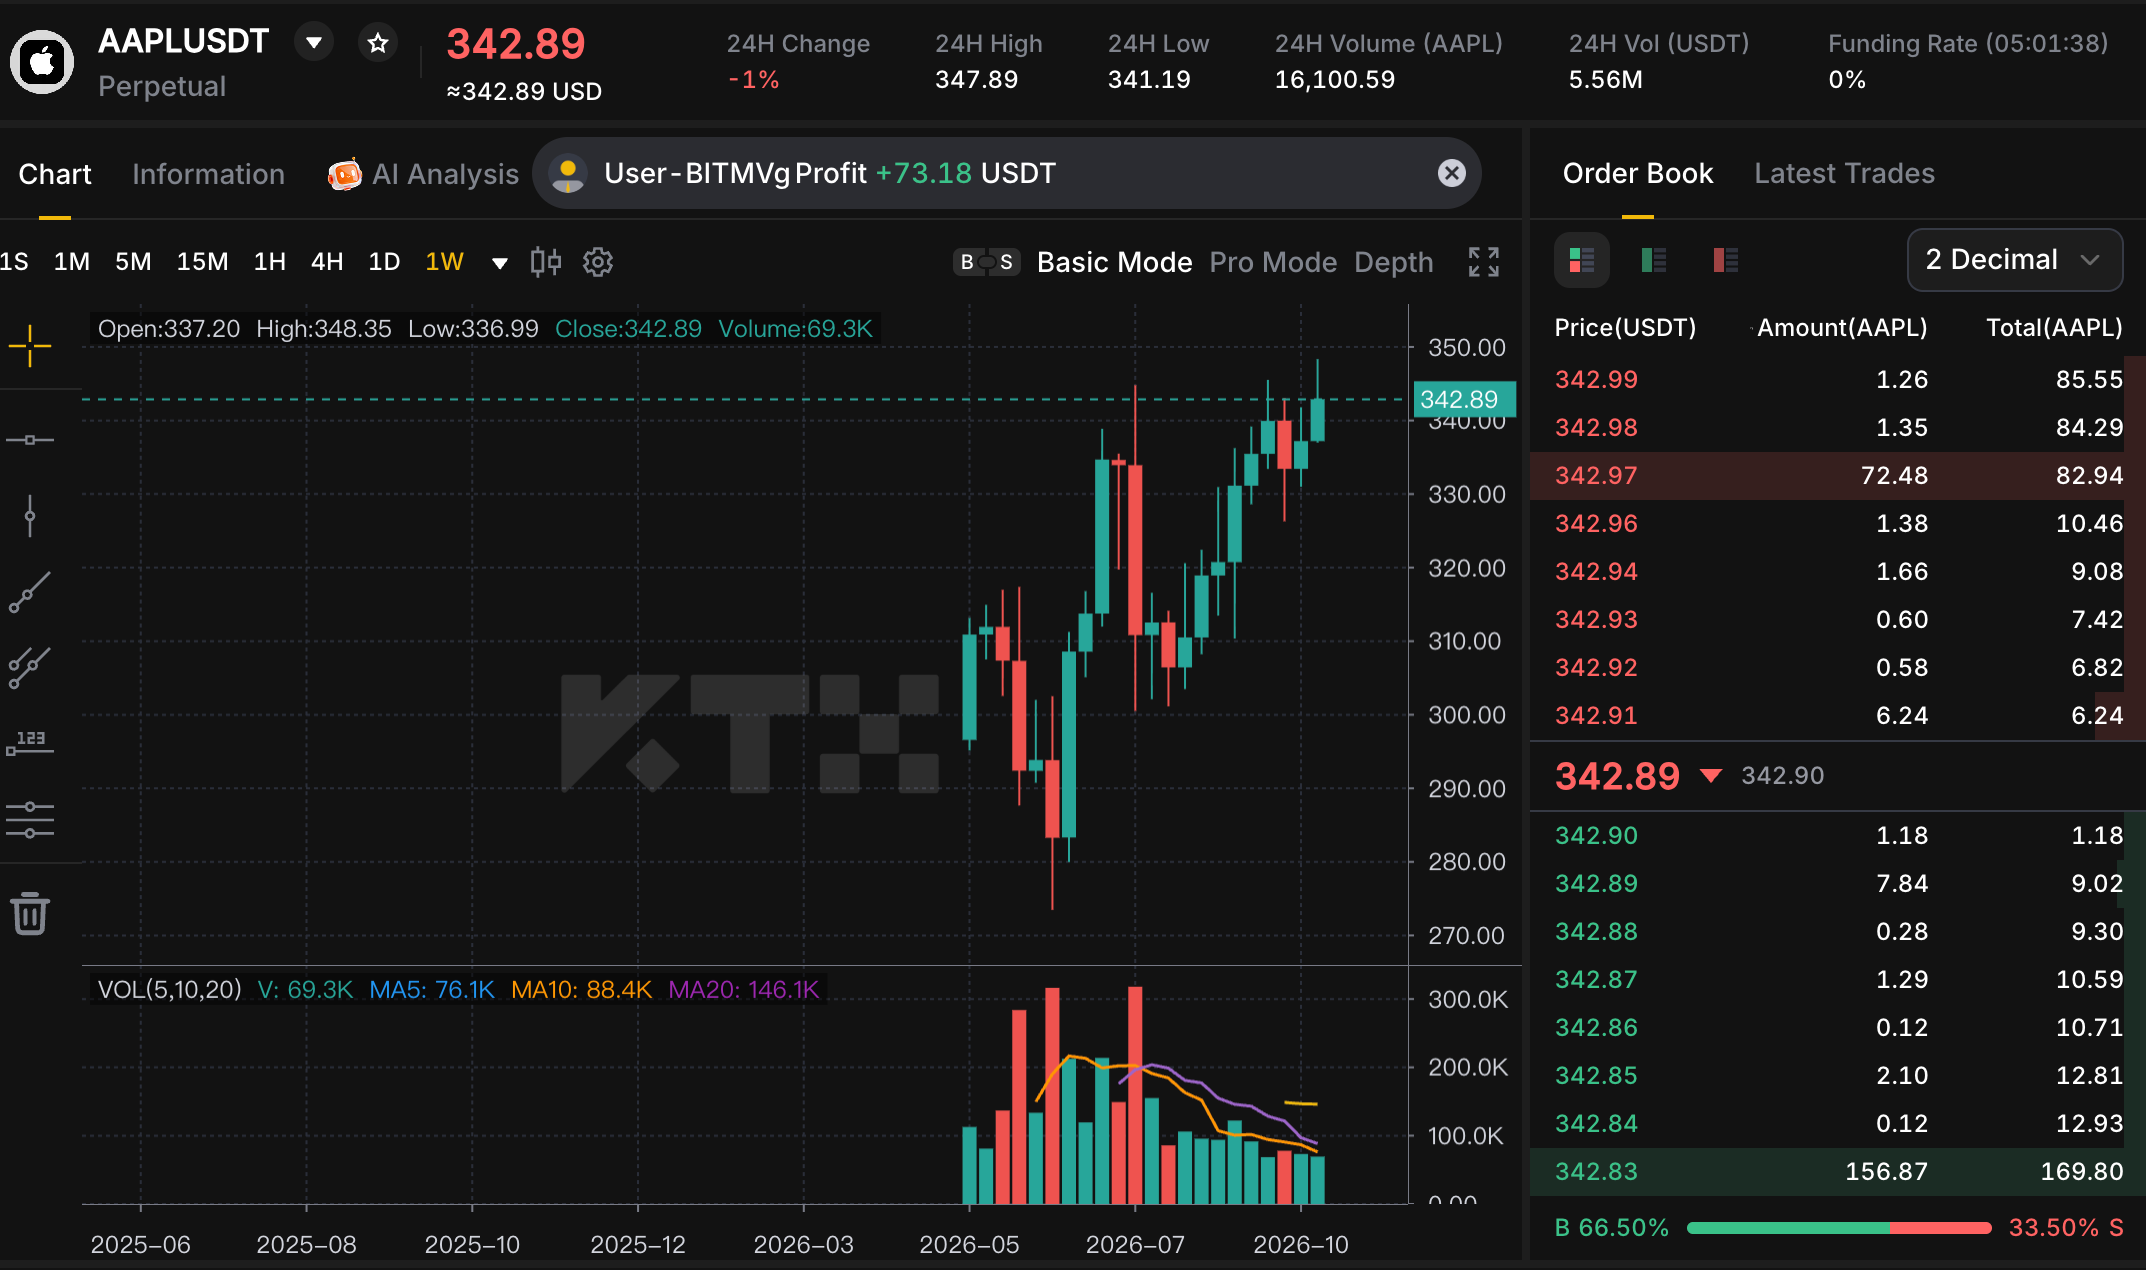Expand more timeframe options arrow
The image size is (2146, 1270).
(500, 263)
